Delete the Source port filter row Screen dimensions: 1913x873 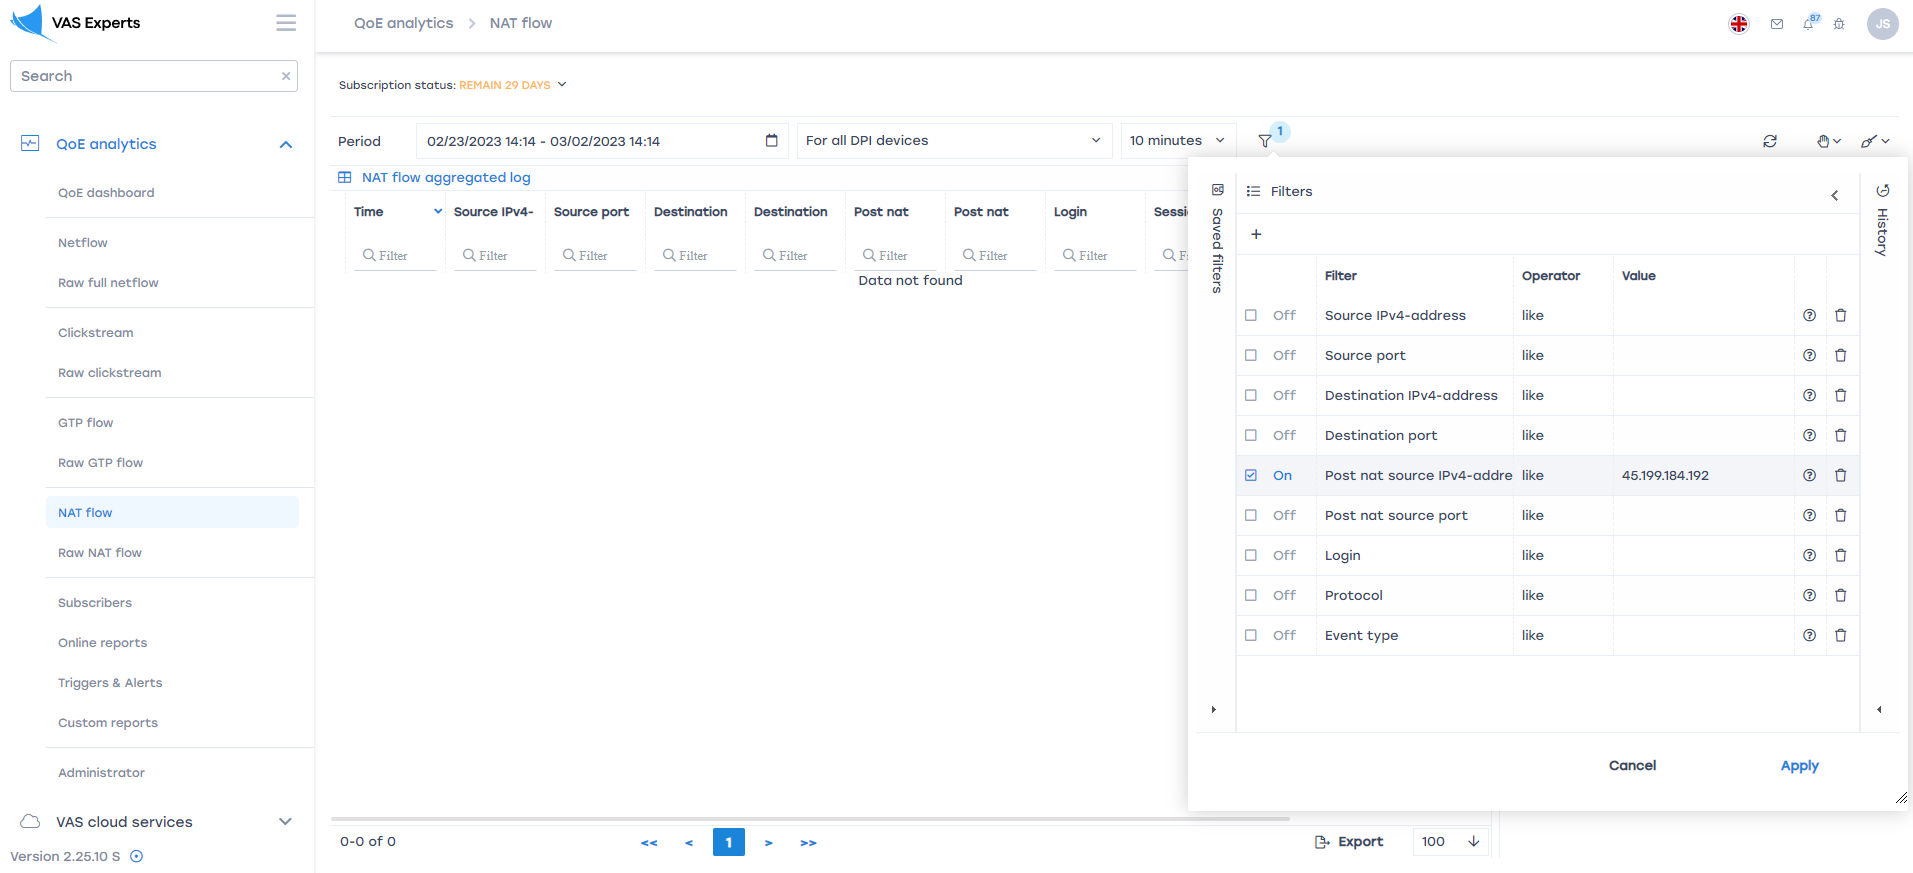(x=1840, y=355)
